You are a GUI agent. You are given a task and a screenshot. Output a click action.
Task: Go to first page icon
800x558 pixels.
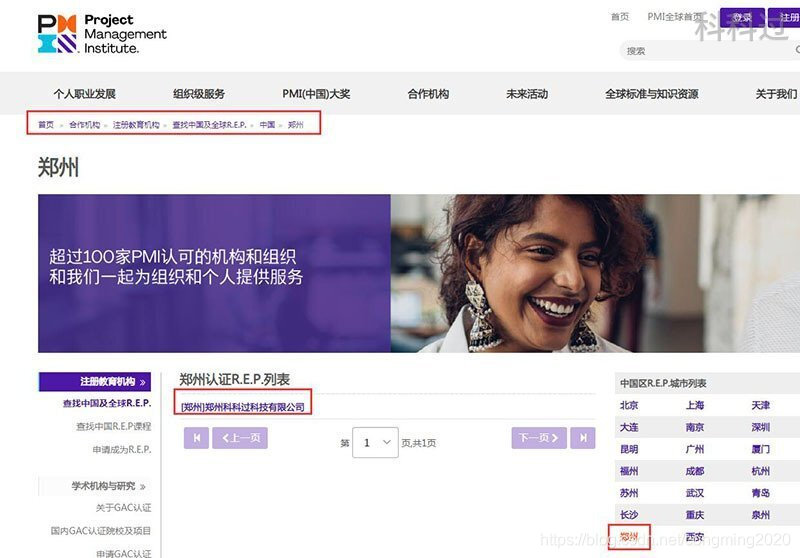[196, 438]
